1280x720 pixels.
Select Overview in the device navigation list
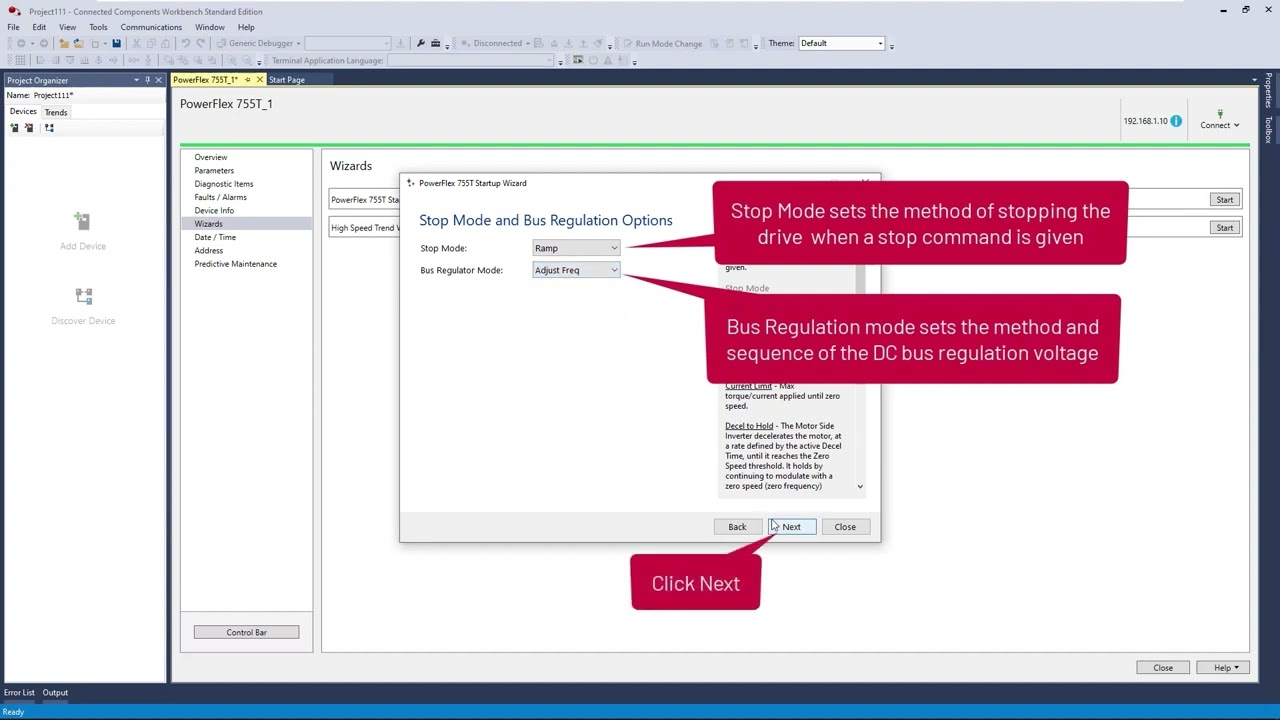[x=210, y=157]
